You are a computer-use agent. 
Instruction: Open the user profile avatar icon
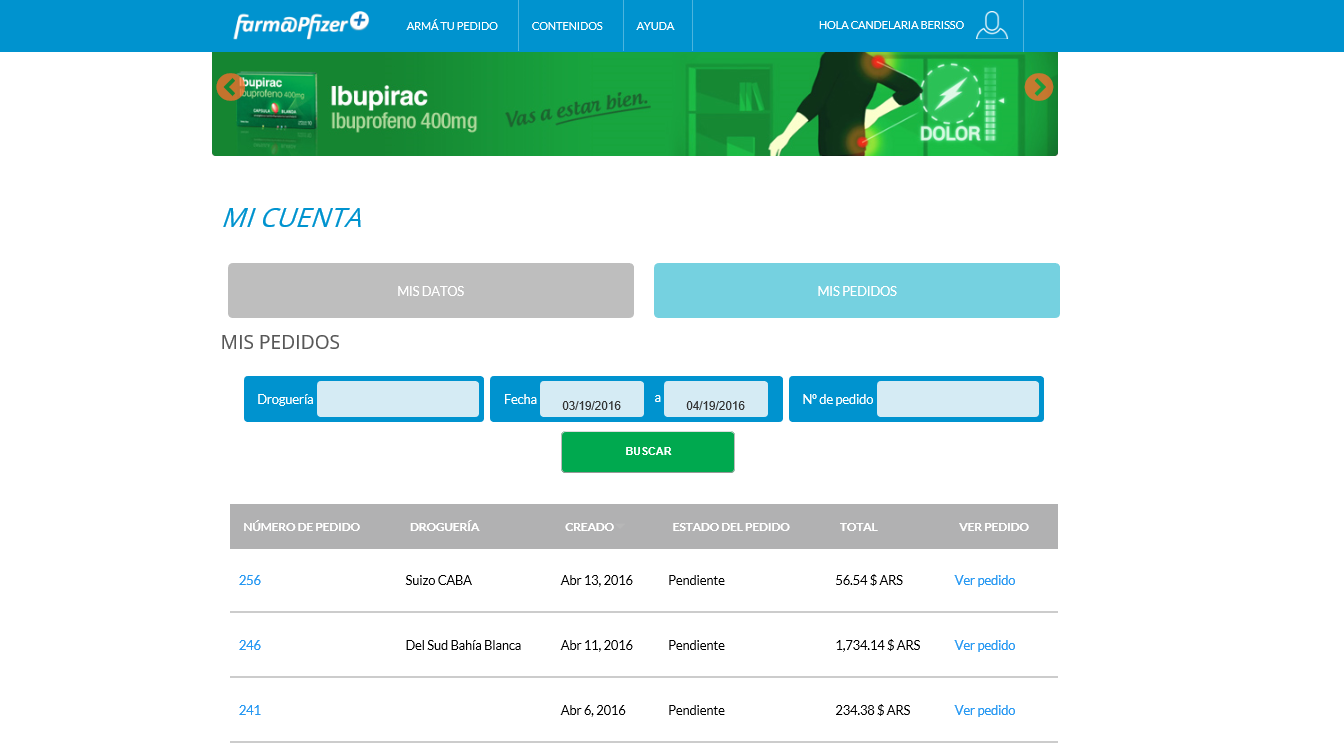(x=992, y=25)
